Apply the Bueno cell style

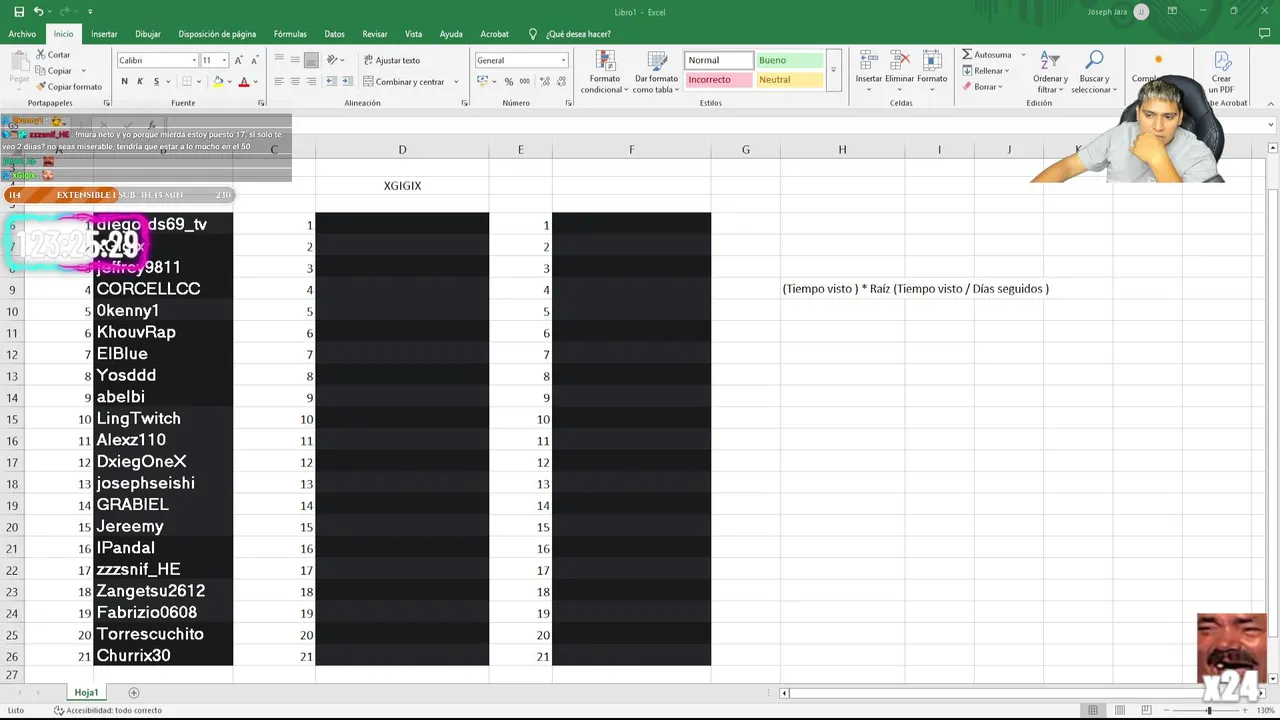[789, 60]
